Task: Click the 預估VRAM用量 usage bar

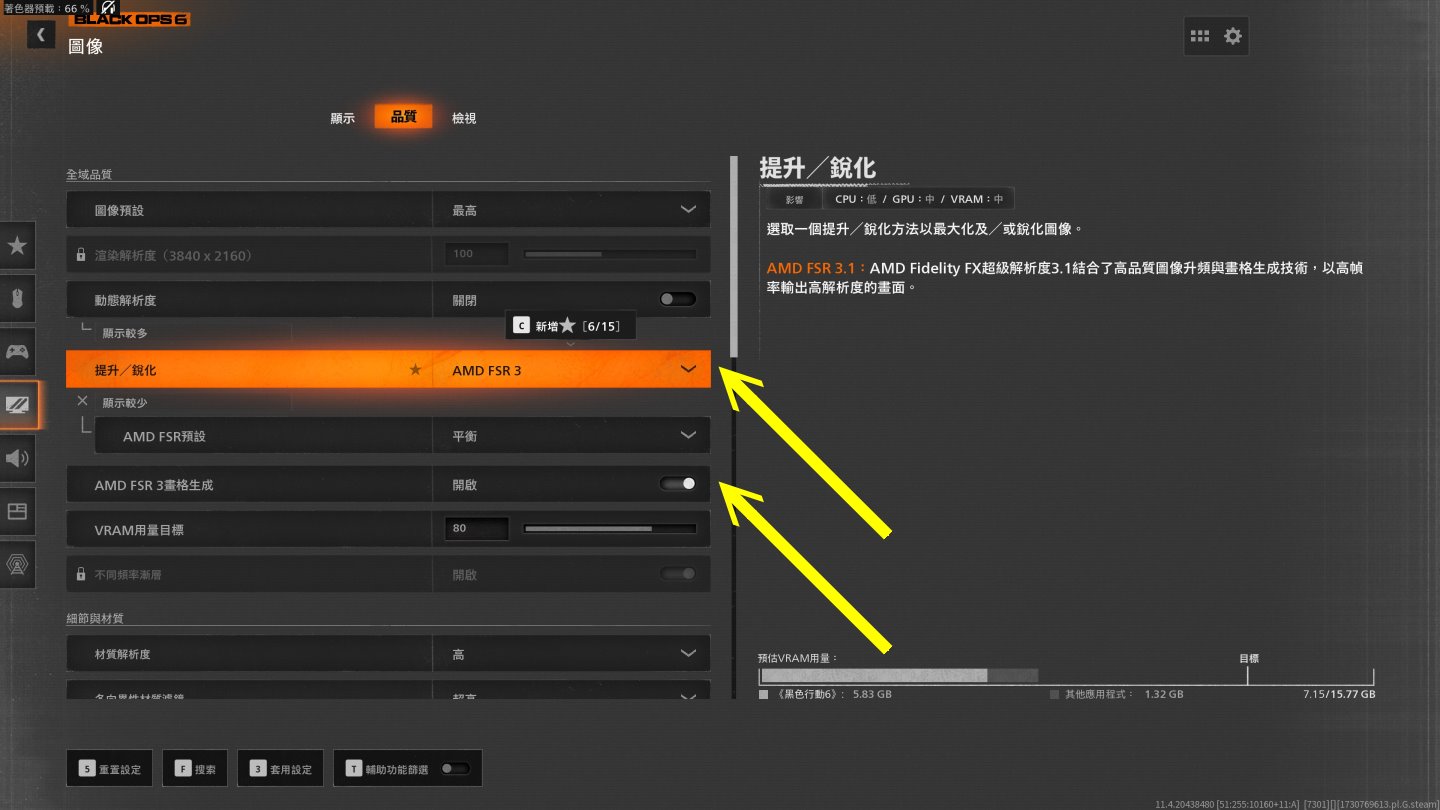Action: click(1067, 676)
